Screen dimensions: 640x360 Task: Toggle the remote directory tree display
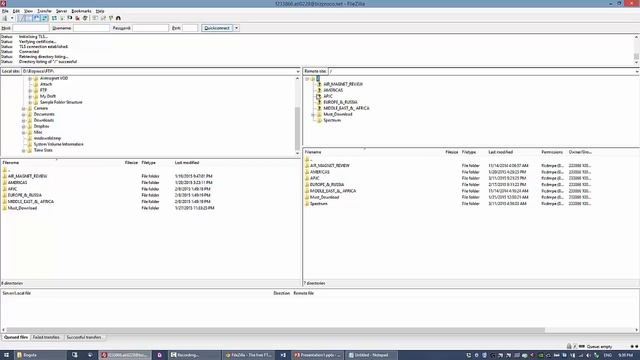tap(37, 18)
